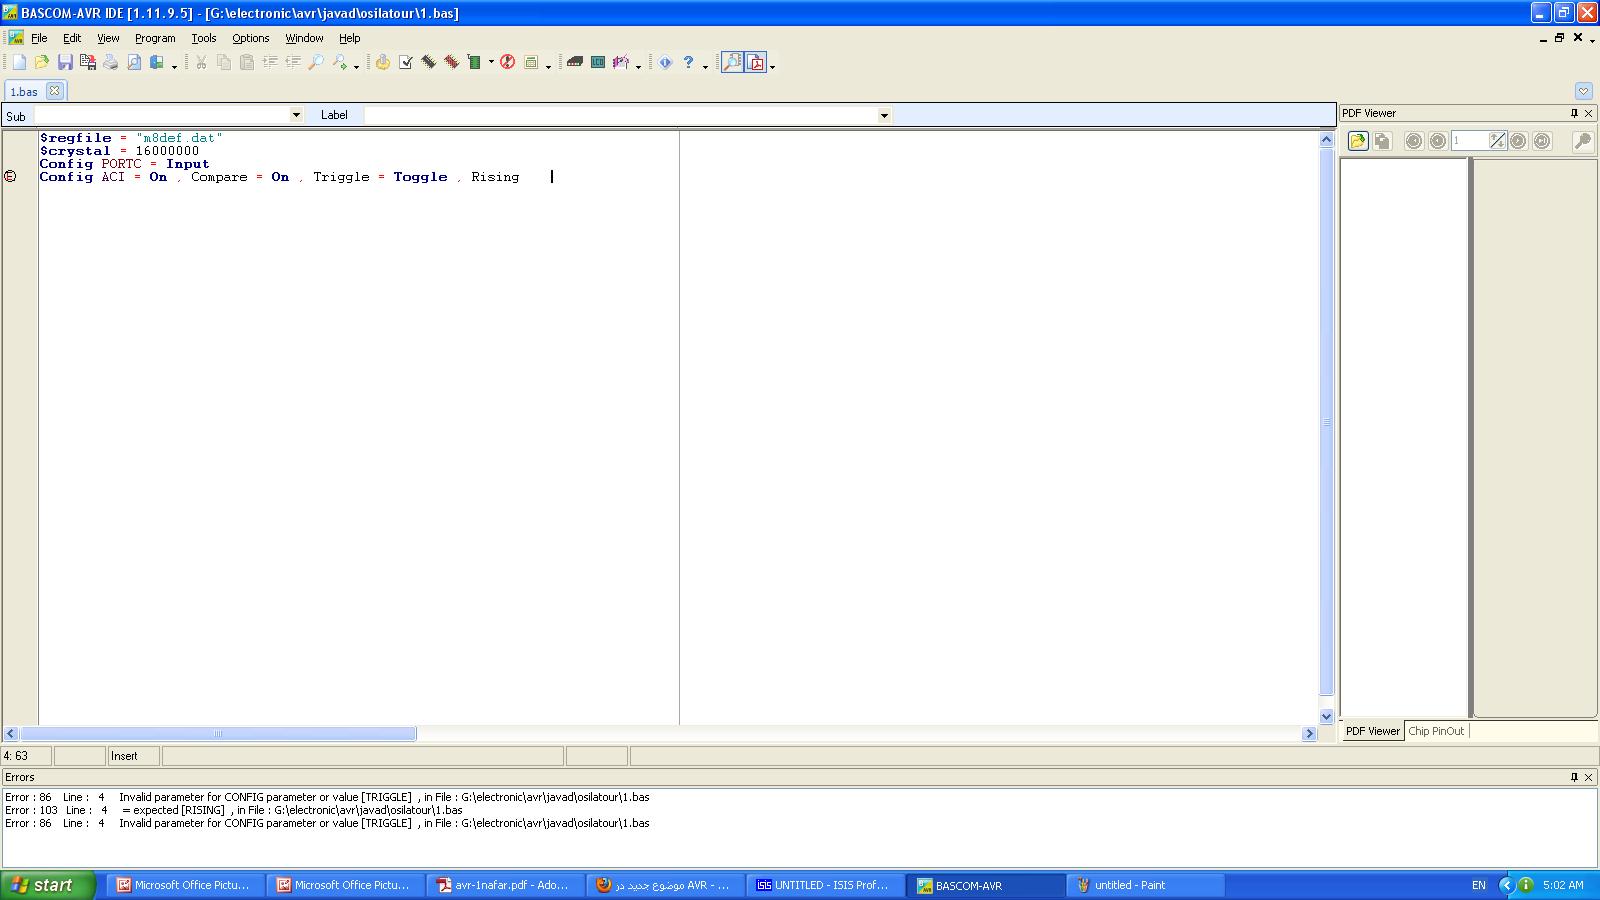The height and width of the screenshot is (900, 1600).
Task: Open file using yellow folder icon
Action: (x=42, y=62)
